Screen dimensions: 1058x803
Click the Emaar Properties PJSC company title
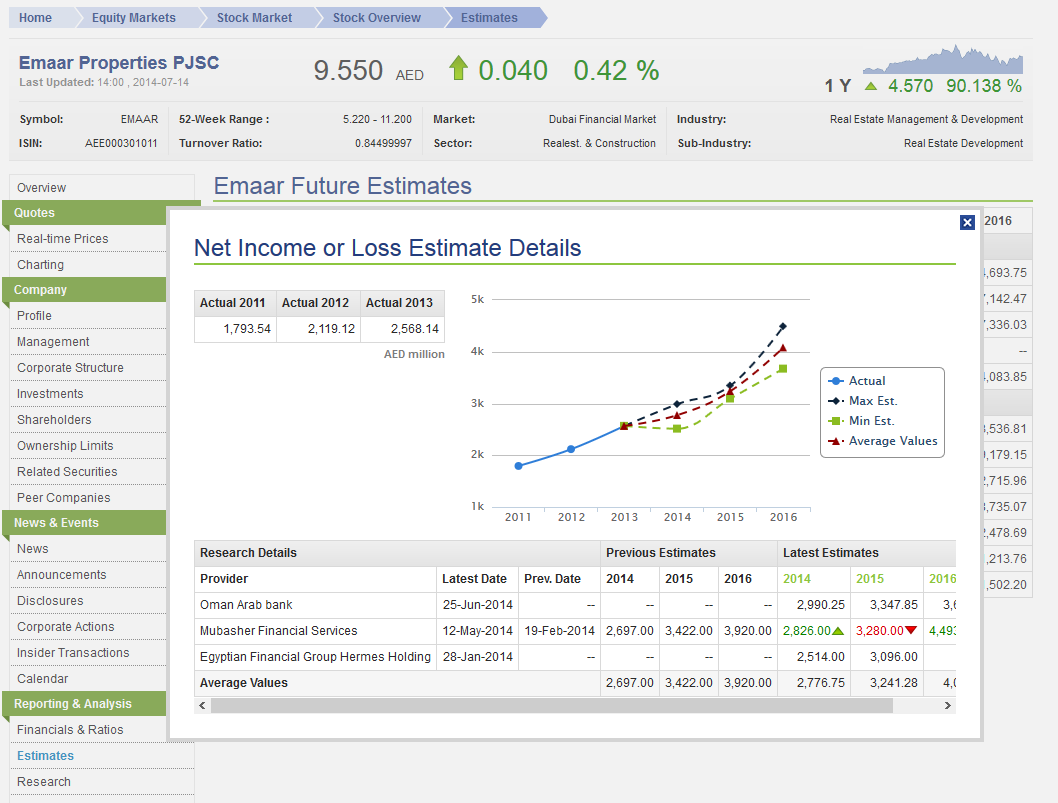click(x=119, y=63)
